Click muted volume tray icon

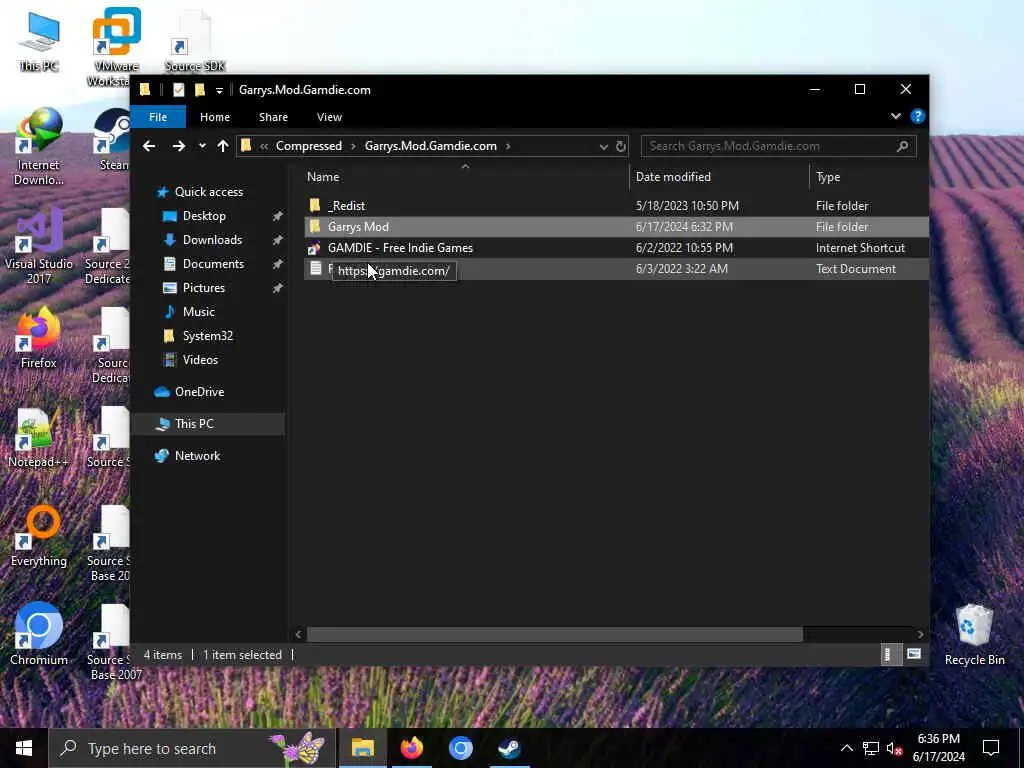coord(894,748)
